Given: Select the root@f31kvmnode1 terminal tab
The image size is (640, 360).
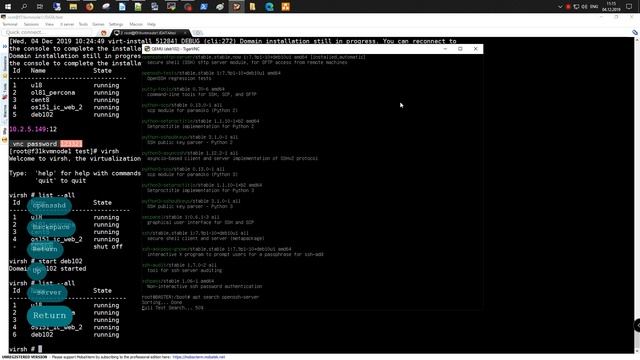Looking at the screenshot, I should (149, 33).
